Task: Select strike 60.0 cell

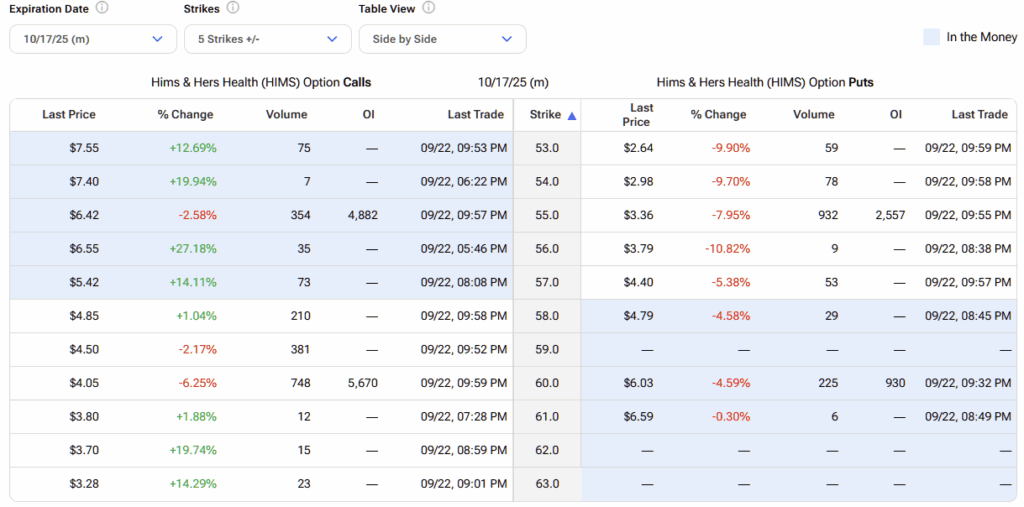Action: click(x=547, y=384)
